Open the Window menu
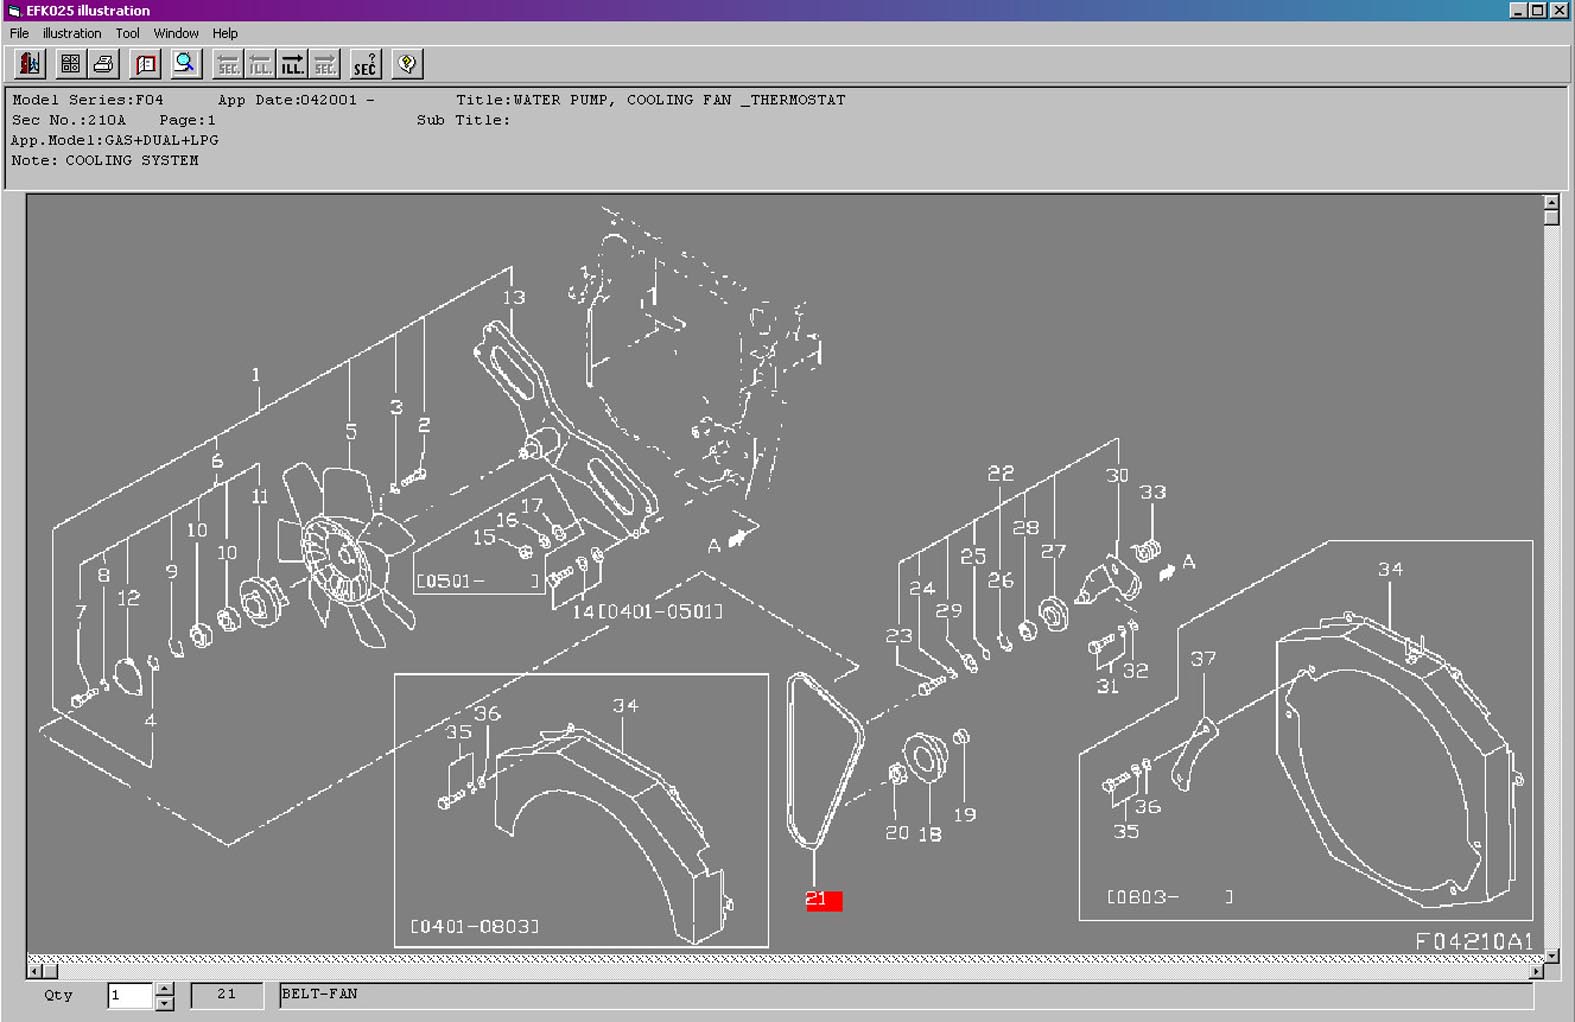The image size is (1575, 1022). coord(176,33)
